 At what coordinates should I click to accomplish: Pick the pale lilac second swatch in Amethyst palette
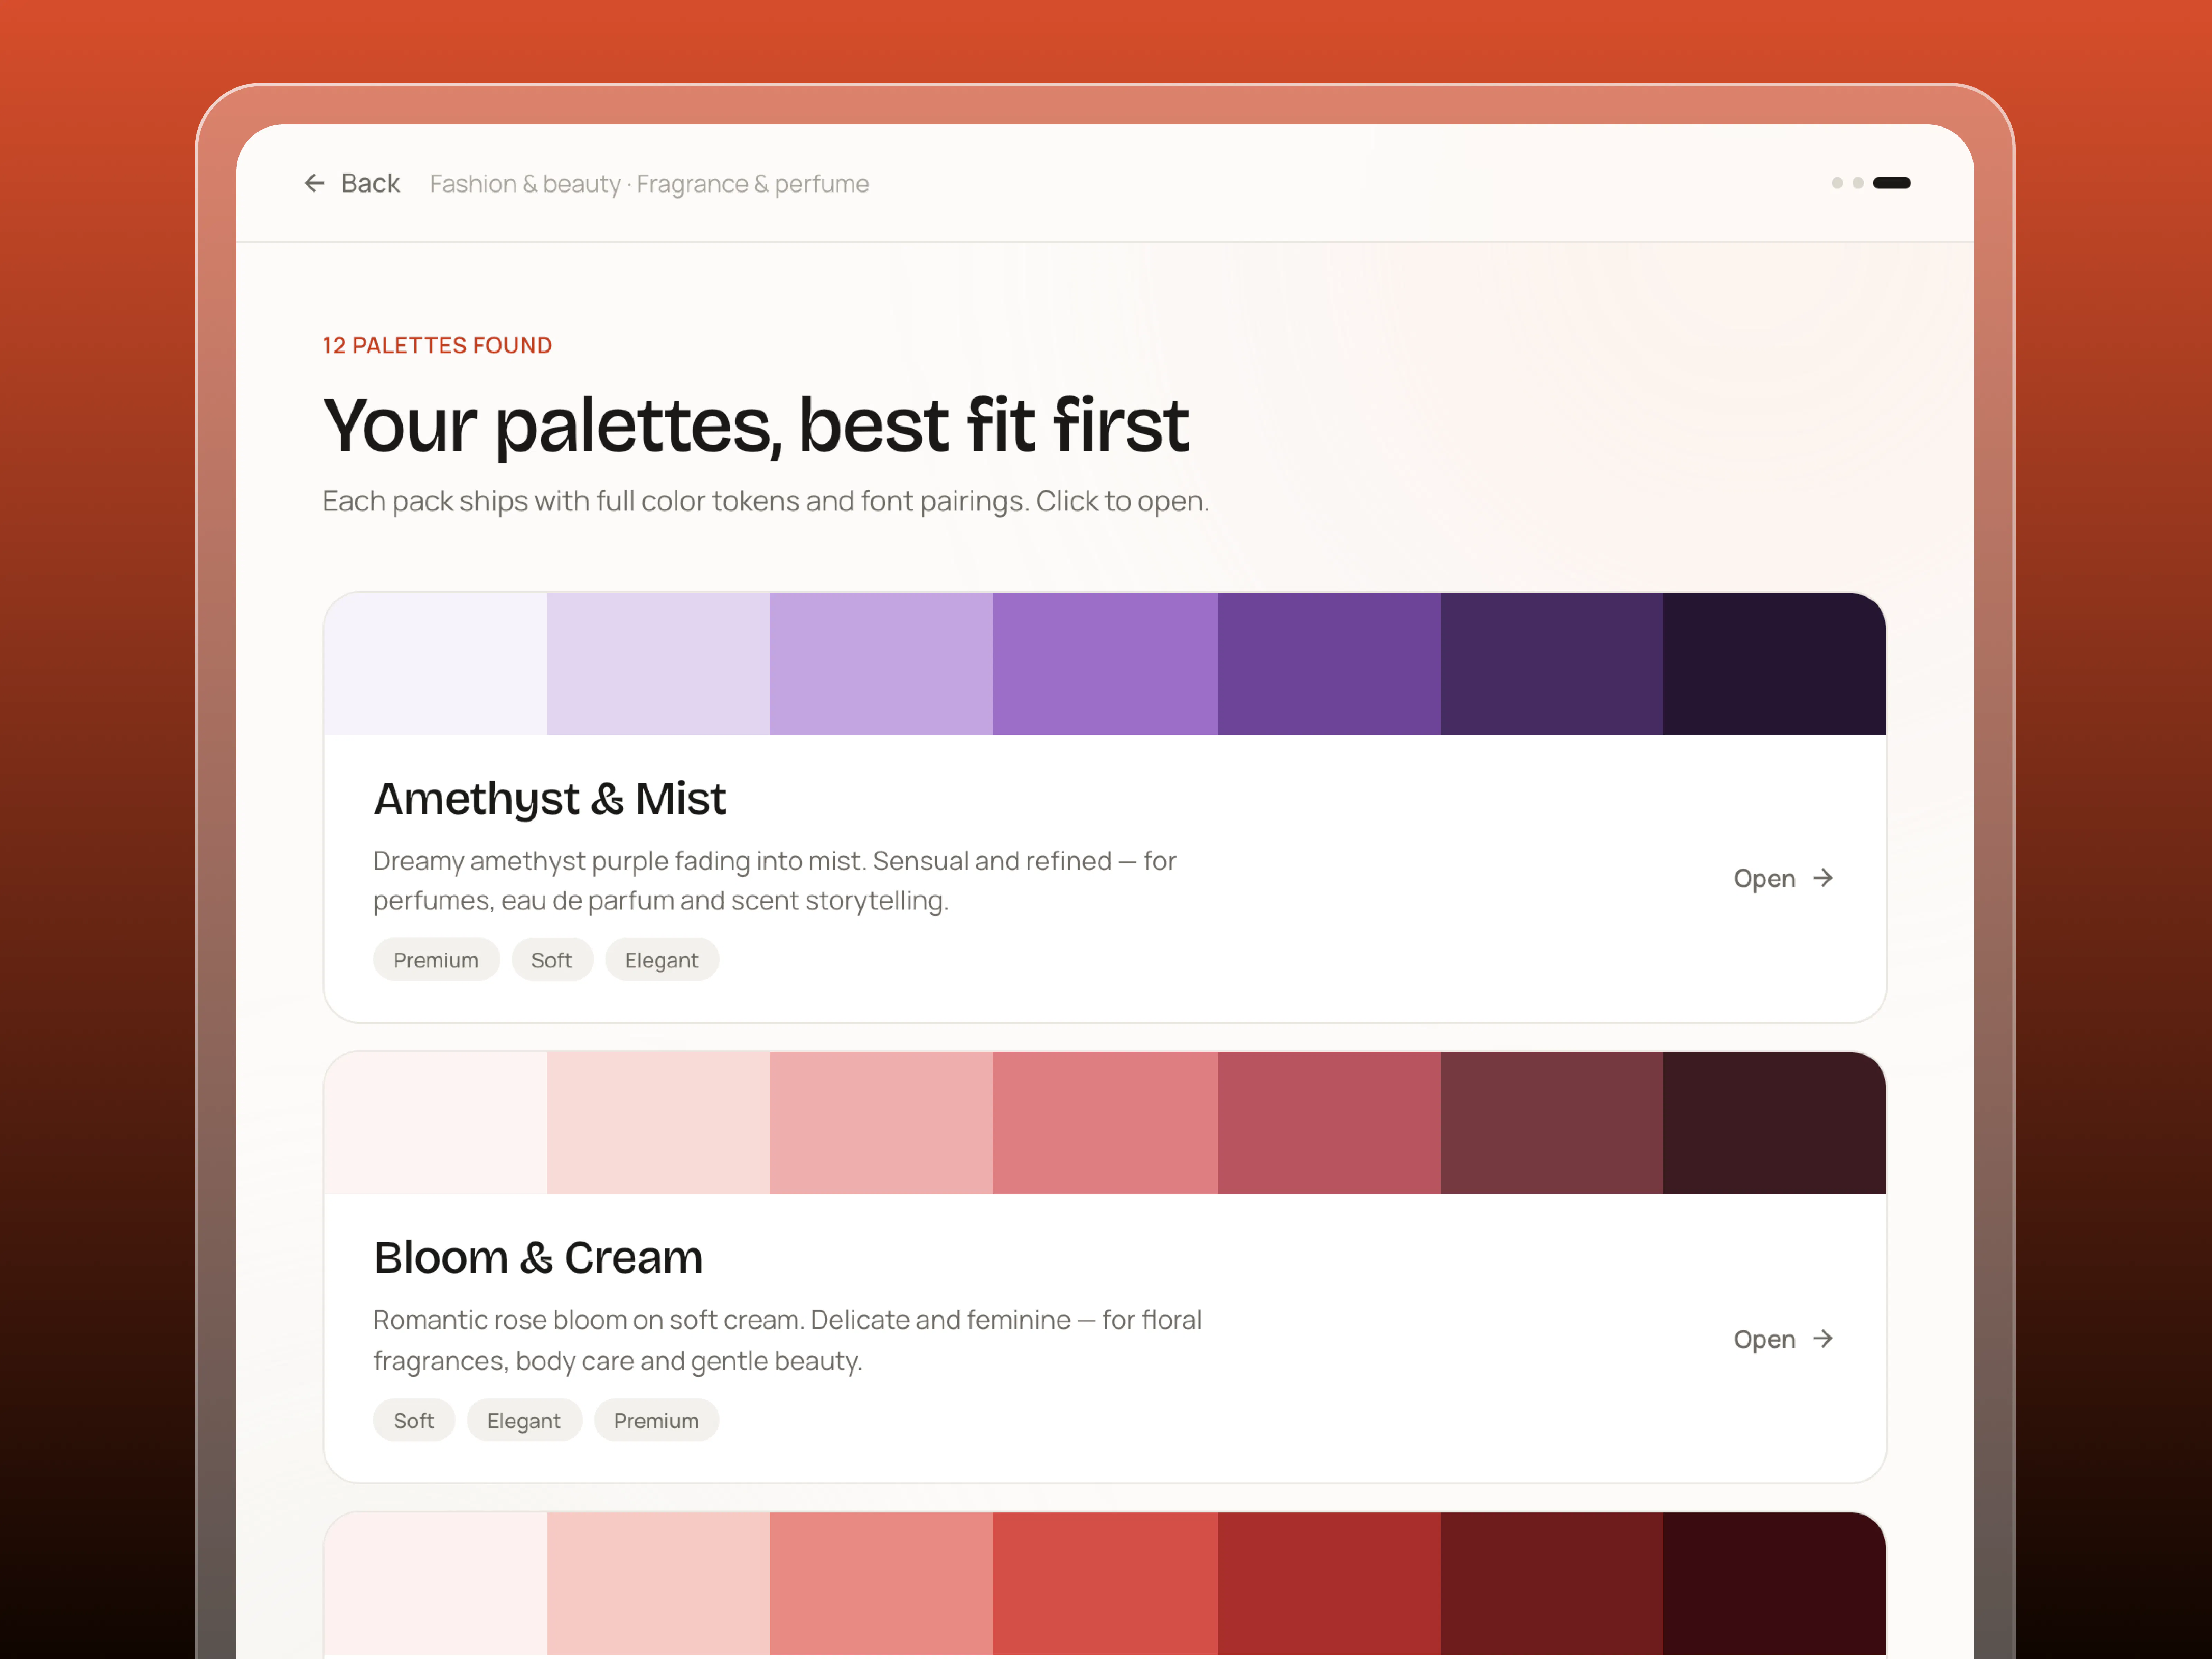(658, 664)
